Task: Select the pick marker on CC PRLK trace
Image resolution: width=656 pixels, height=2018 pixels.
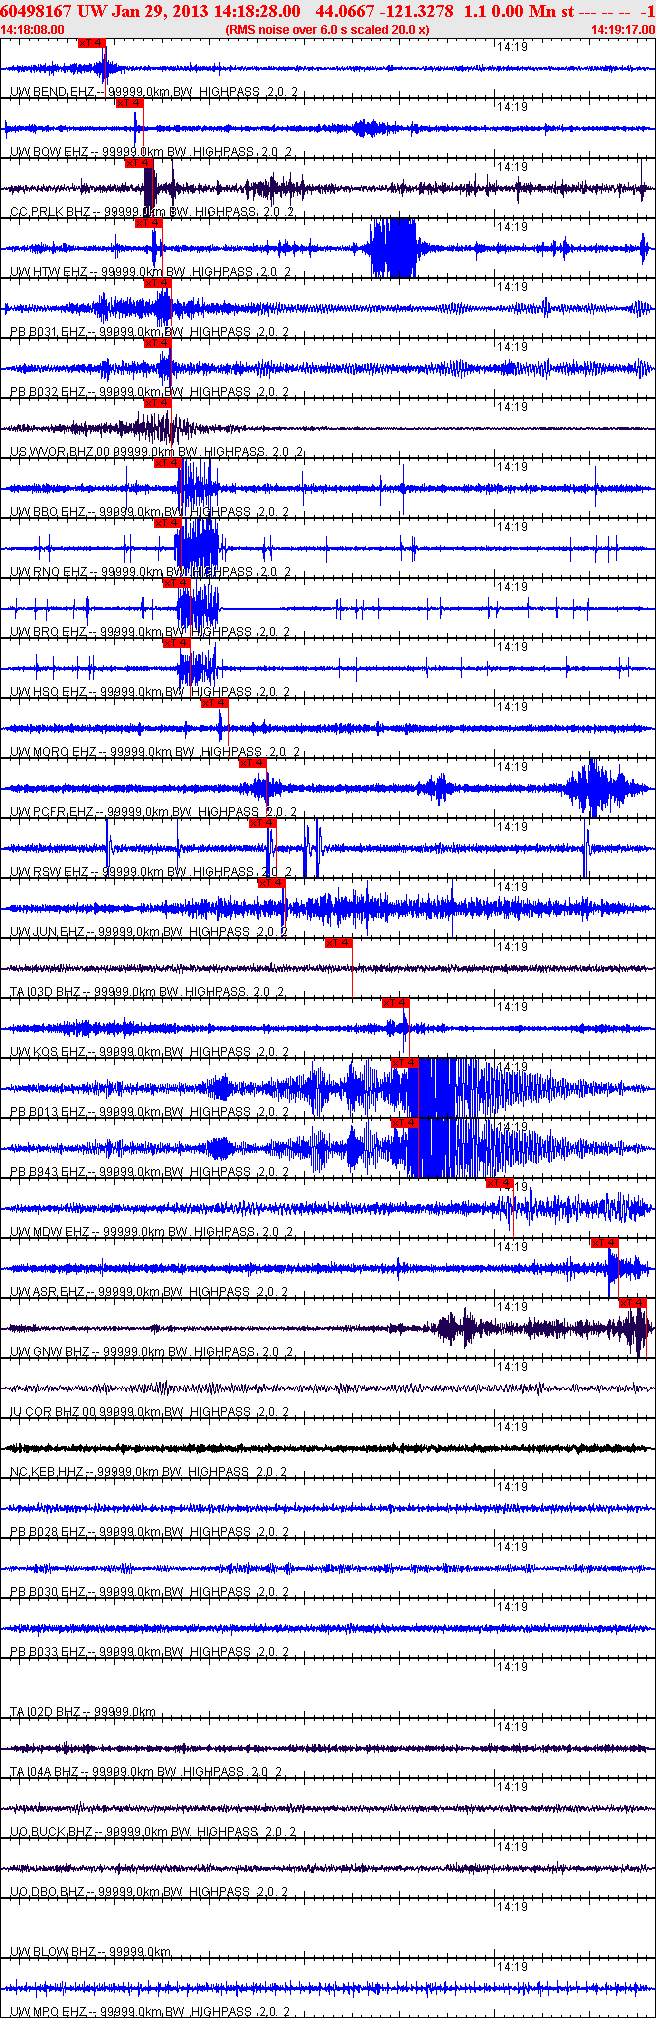Action: [139, 163]
